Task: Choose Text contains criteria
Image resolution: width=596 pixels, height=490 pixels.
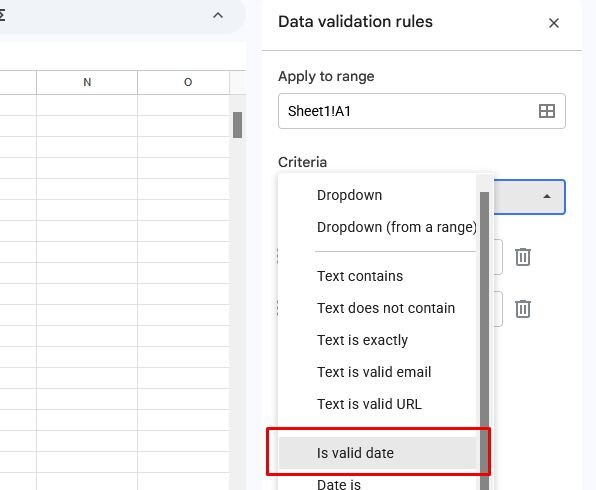Action: coord(377,276)
